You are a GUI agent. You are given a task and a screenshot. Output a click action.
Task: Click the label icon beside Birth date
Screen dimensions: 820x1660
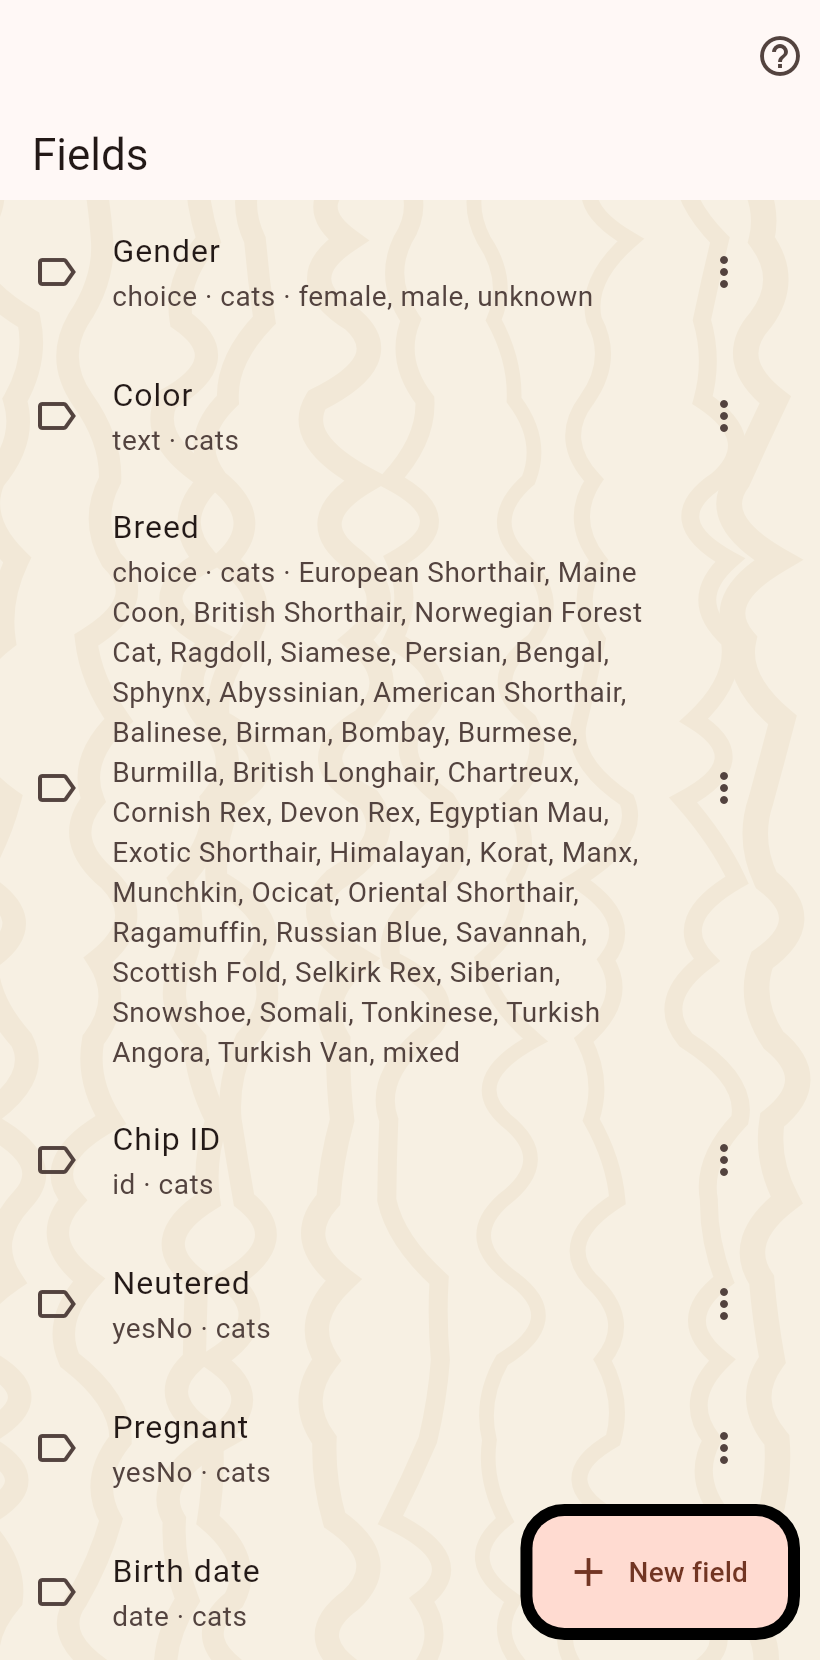coord(56,1592)
